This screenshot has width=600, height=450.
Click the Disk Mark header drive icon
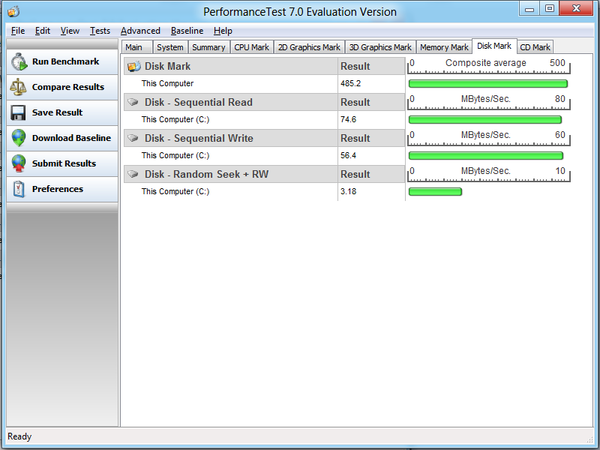point(133,66)
